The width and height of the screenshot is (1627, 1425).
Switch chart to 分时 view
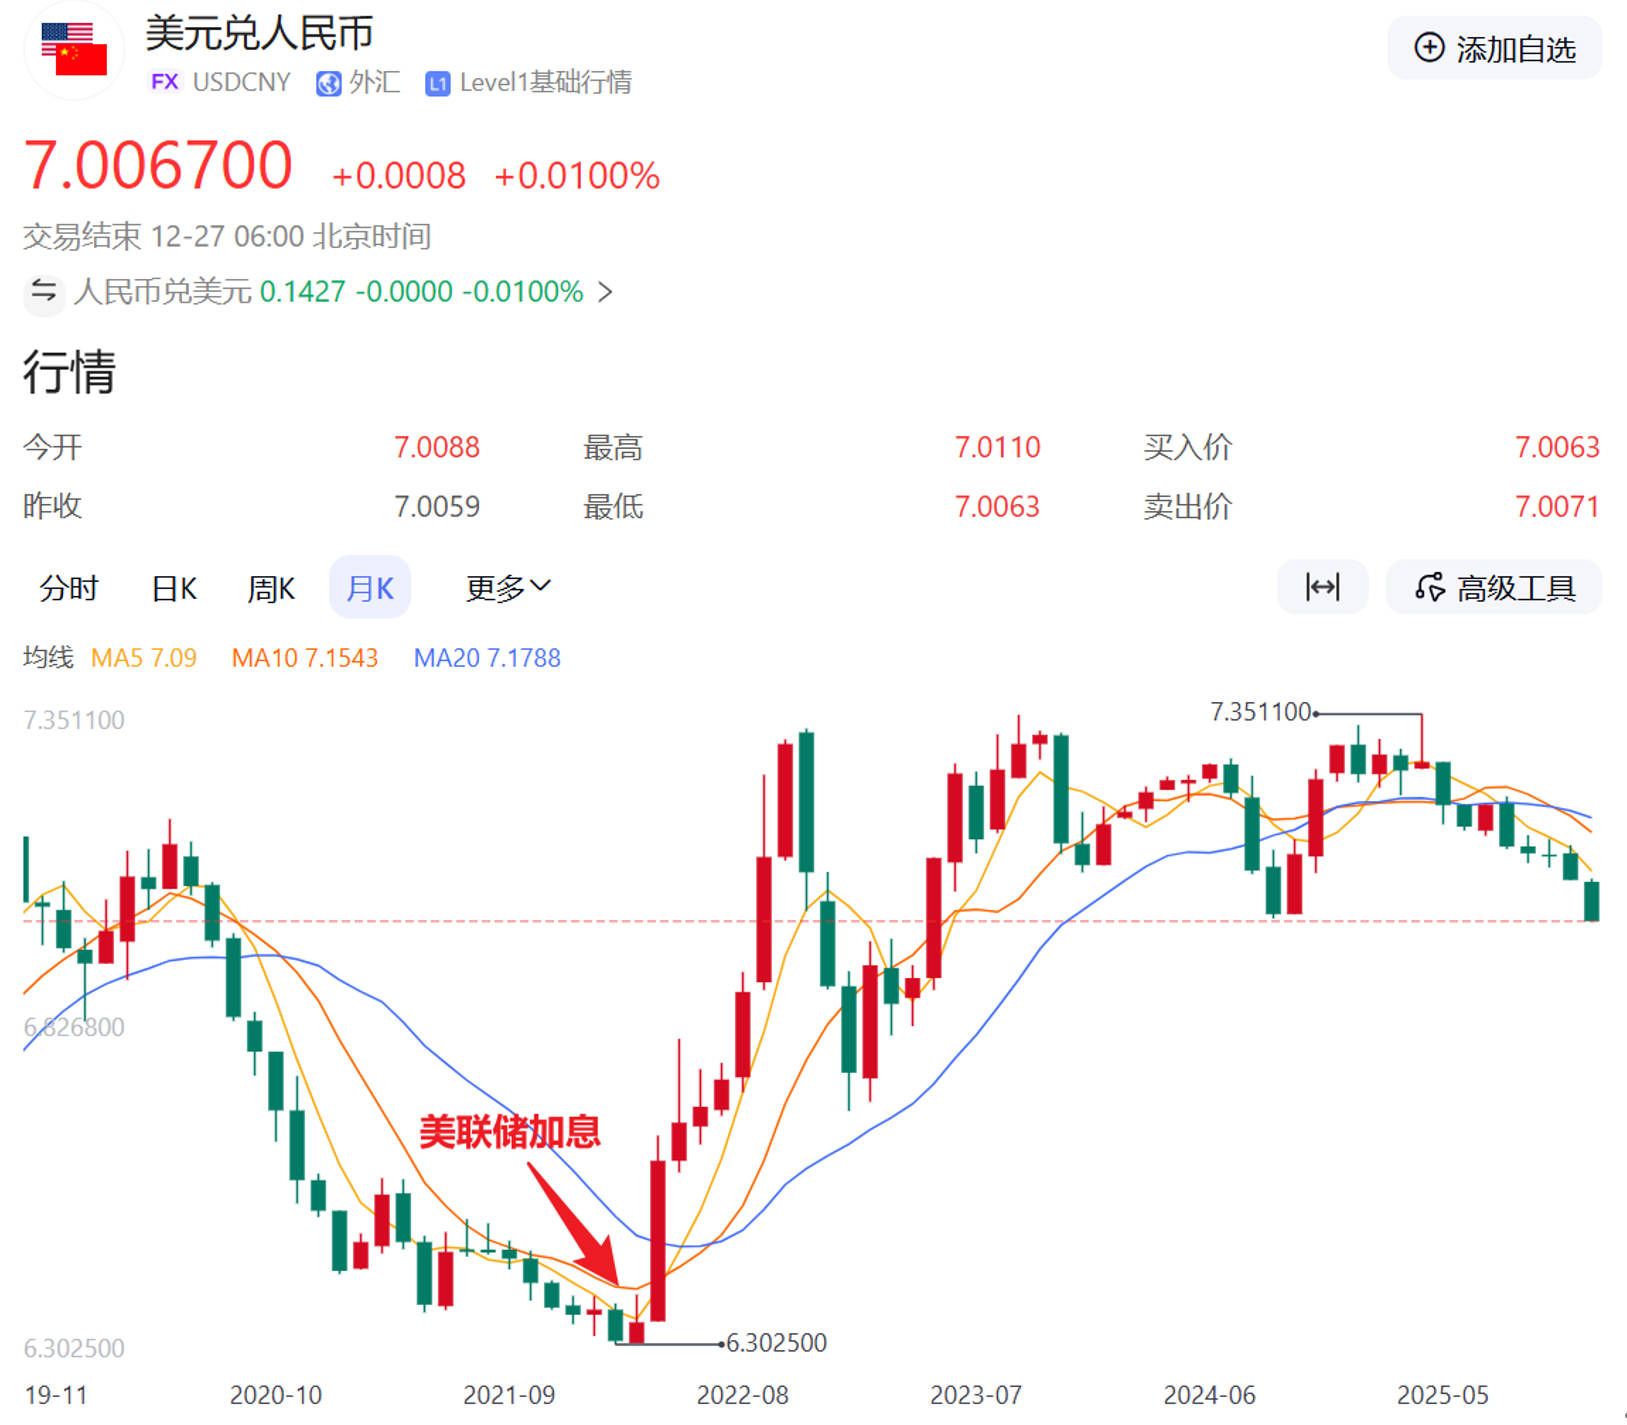coord(69,588)
